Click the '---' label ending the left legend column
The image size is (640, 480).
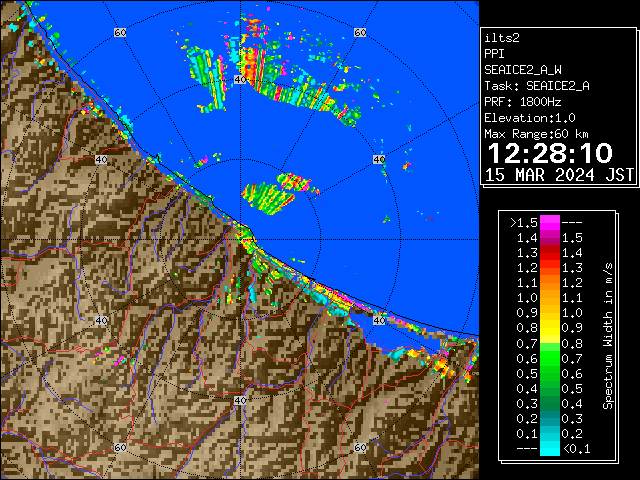[527, 449]
